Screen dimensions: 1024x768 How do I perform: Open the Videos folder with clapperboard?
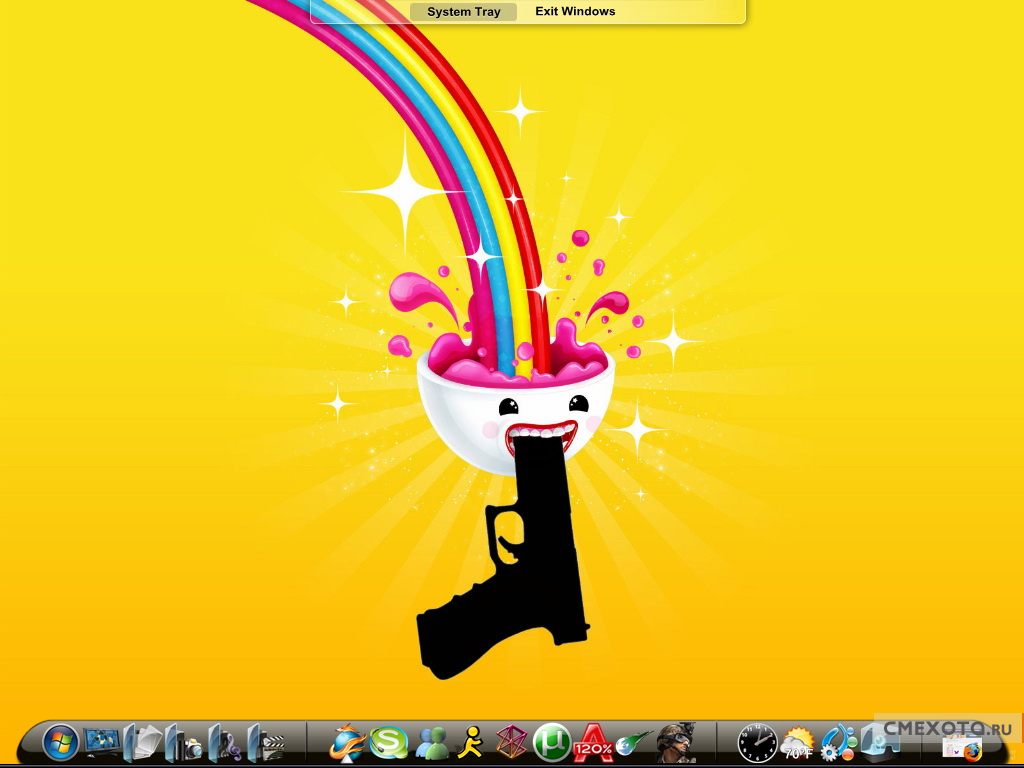tap(266, 743)
